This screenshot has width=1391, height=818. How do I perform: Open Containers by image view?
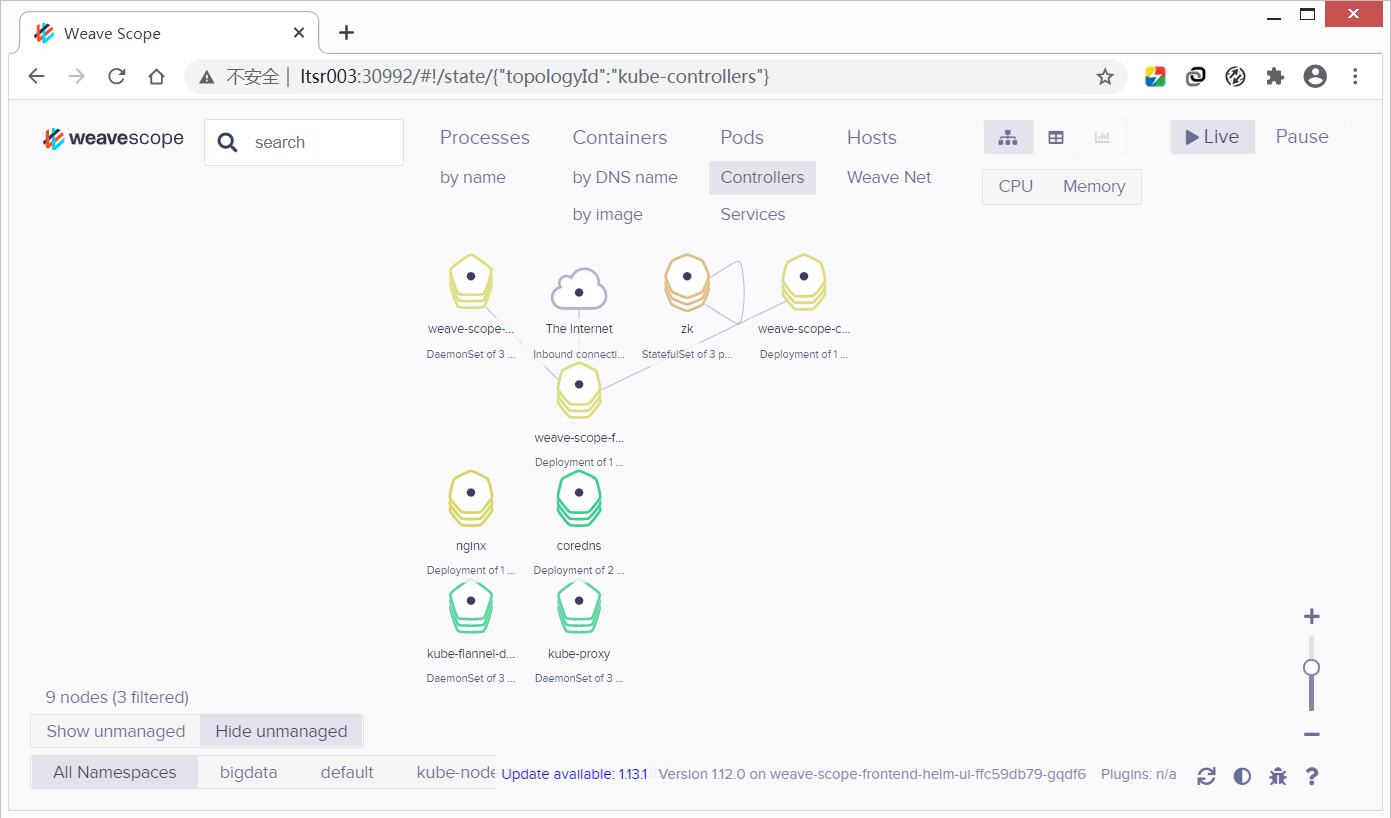pos(608,215)
